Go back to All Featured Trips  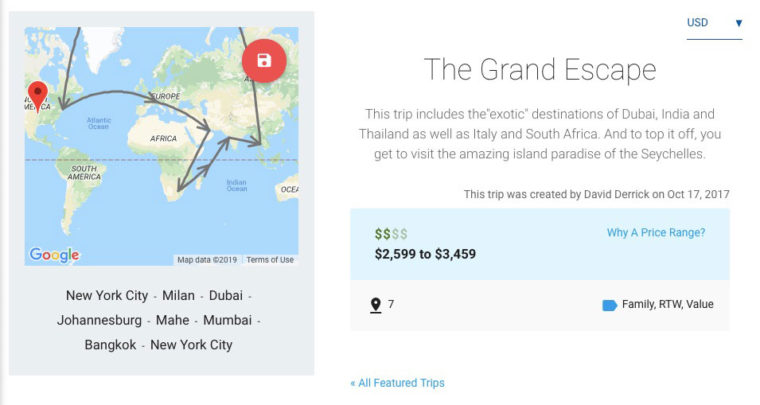pos(397,383)
